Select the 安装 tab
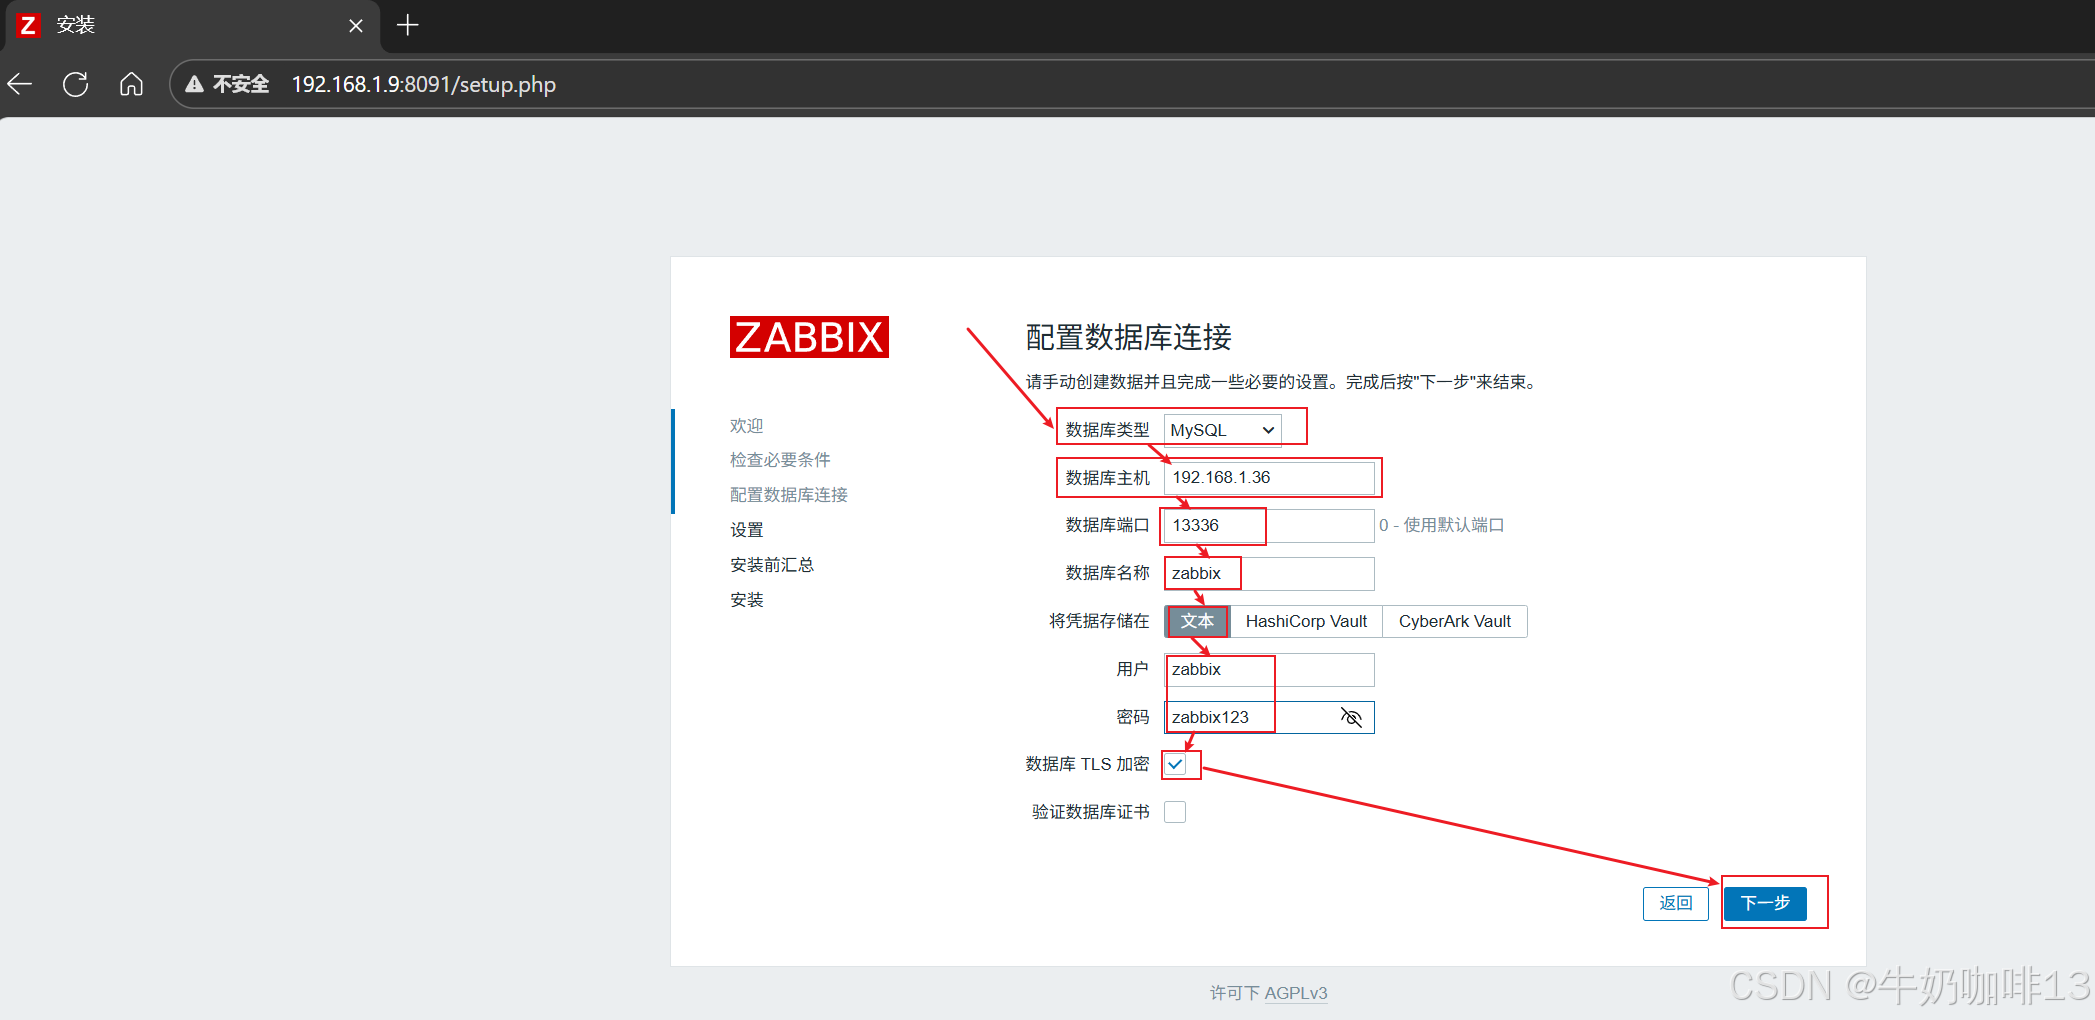2095x1020 pixels. point(190,26)
